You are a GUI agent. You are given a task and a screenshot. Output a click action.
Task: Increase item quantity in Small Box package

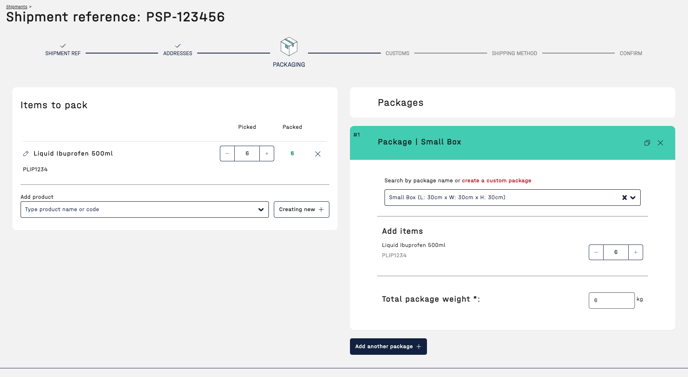[635, 252]
